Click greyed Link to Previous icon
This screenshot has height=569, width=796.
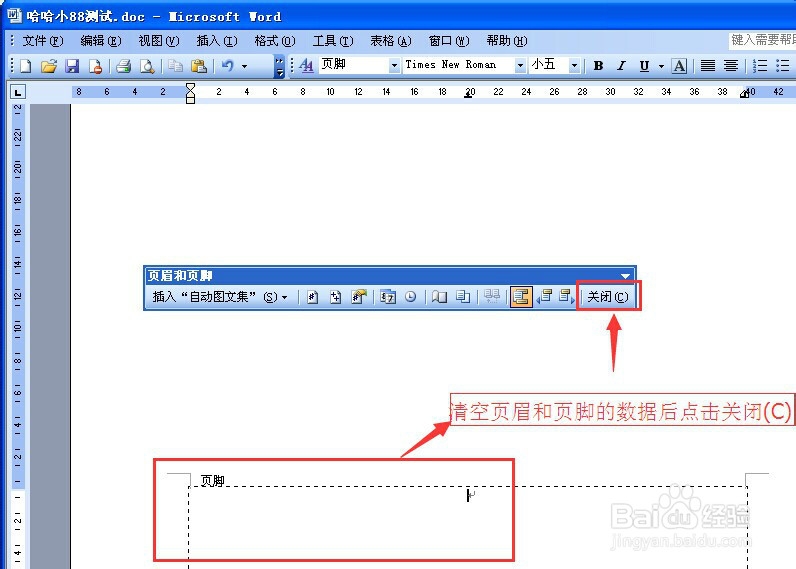coord(492,296)
